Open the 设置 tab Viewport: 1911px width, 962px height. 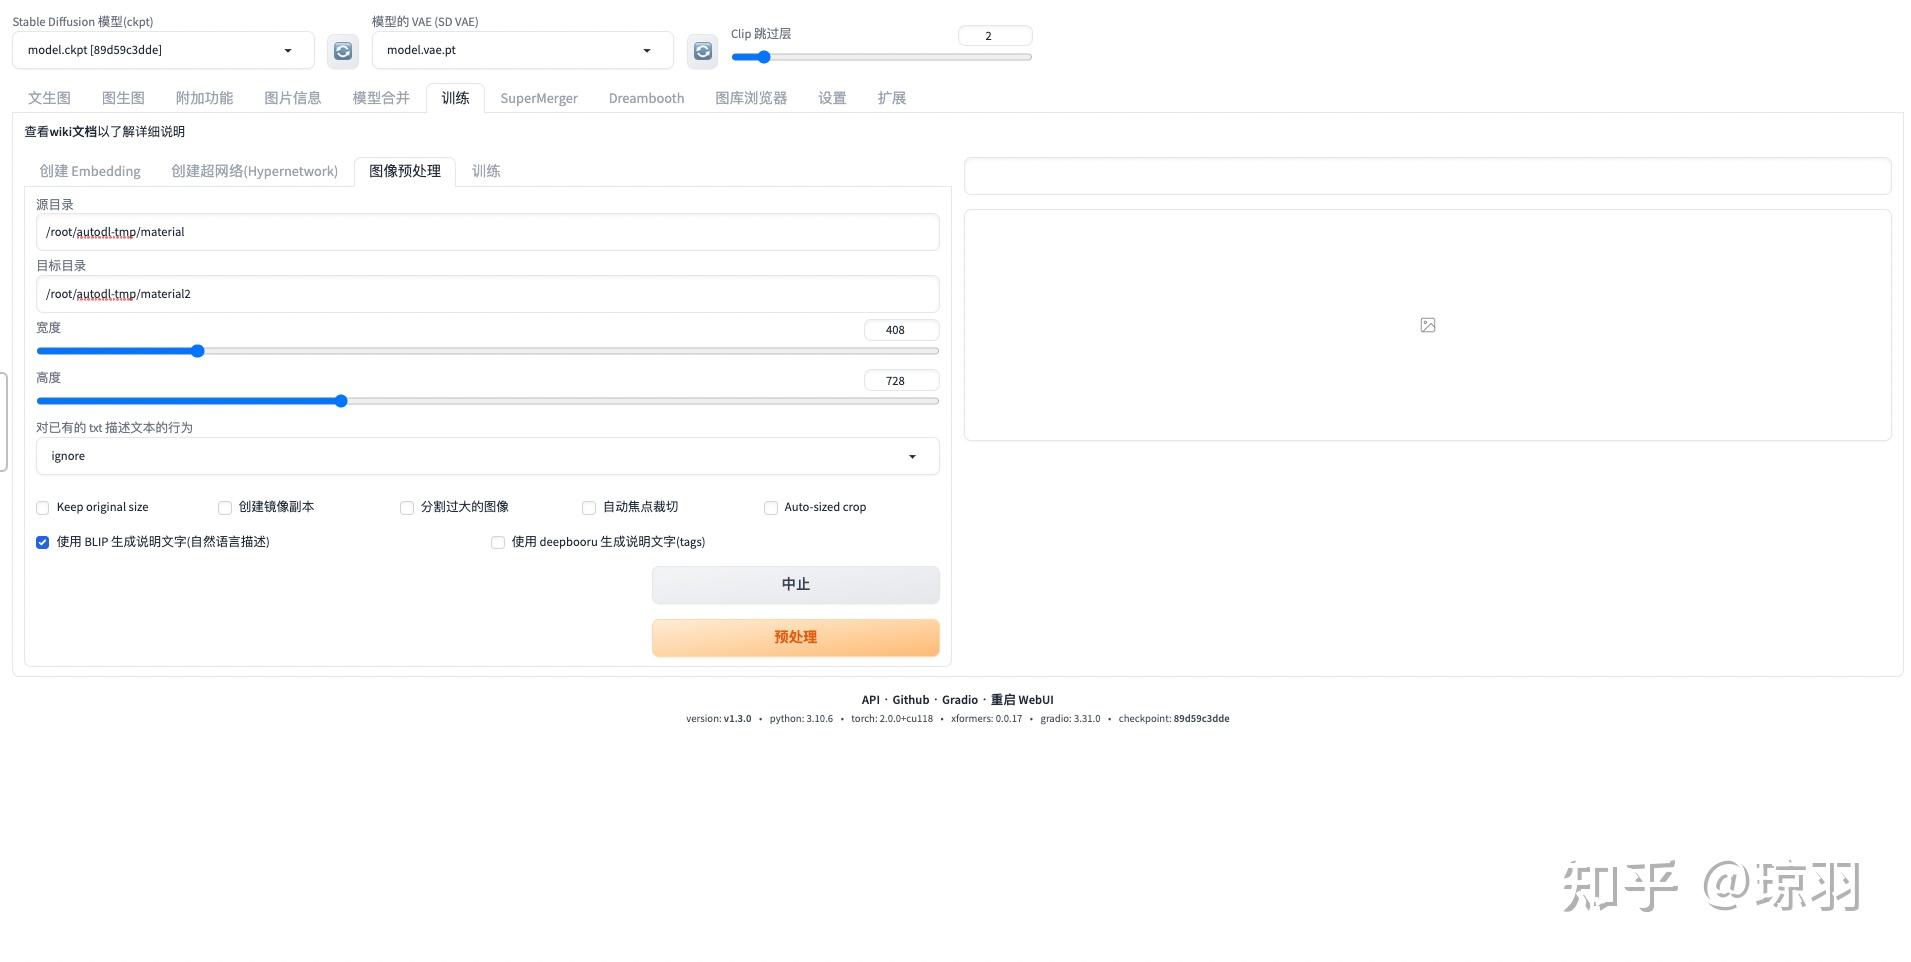832,98
